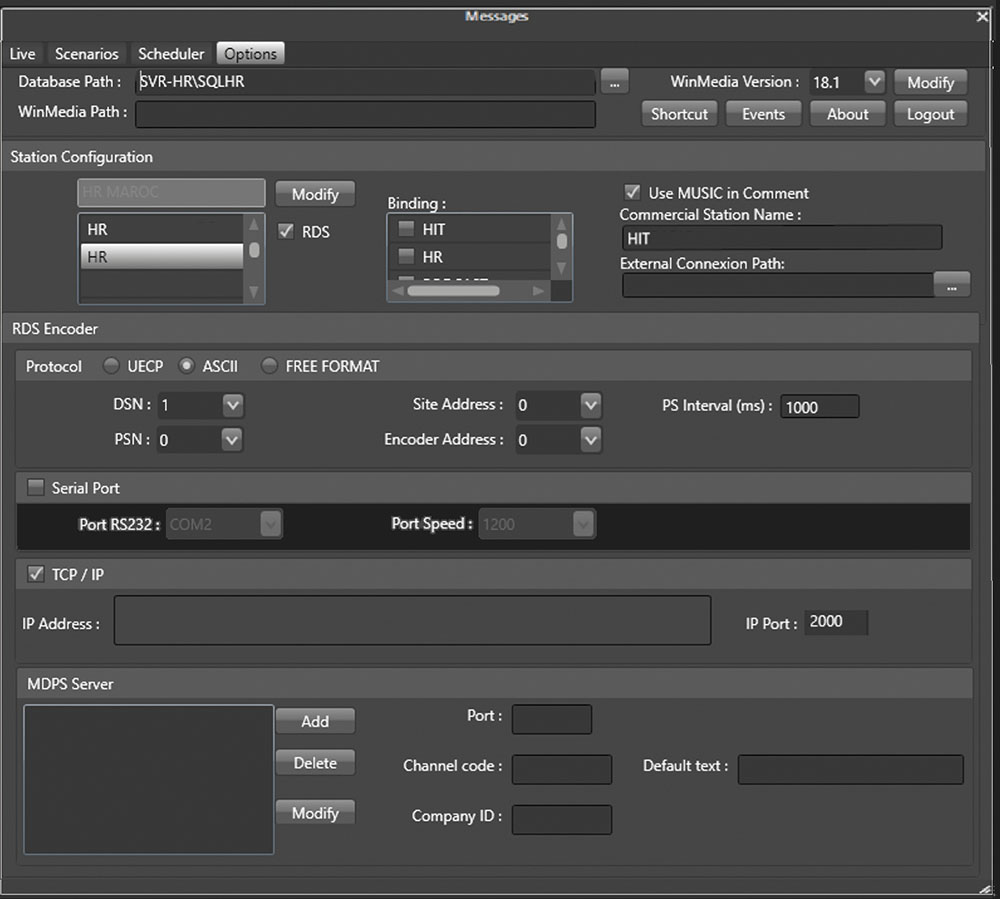Toggle the TCP / IP checkbox

[36, 574]
